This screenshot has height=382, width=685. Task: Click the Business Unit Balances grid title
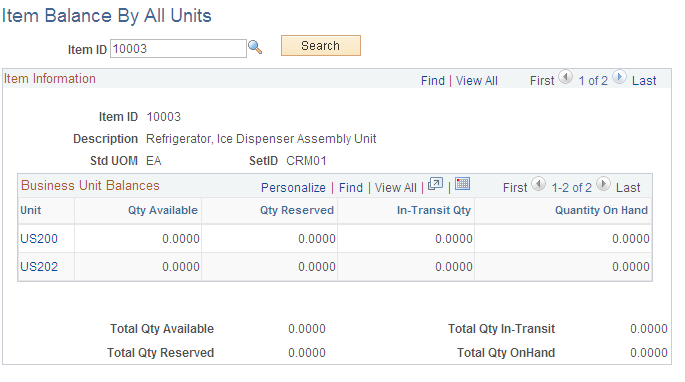click(90, 185)
